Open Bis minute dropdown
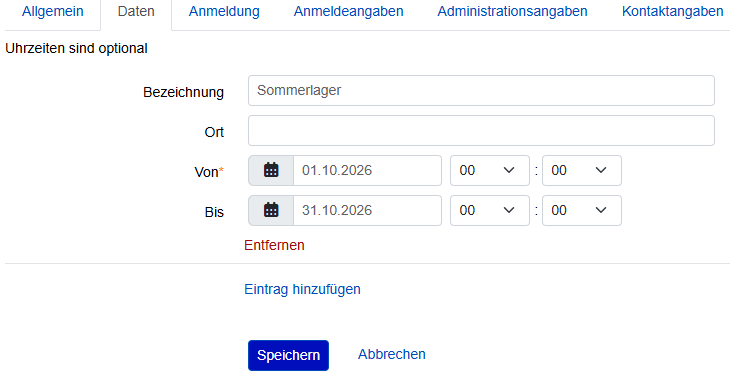The height and width of the screenshot is (381, 730). coord(581,211)
